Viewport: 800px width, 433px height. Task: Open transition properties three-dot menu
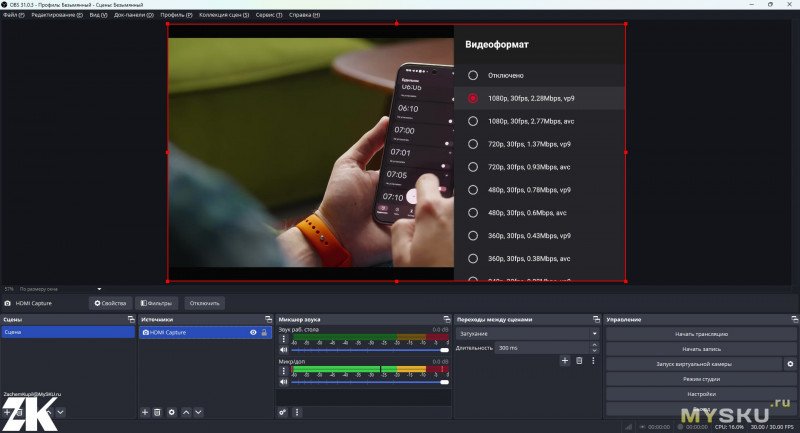coord(593,361)
